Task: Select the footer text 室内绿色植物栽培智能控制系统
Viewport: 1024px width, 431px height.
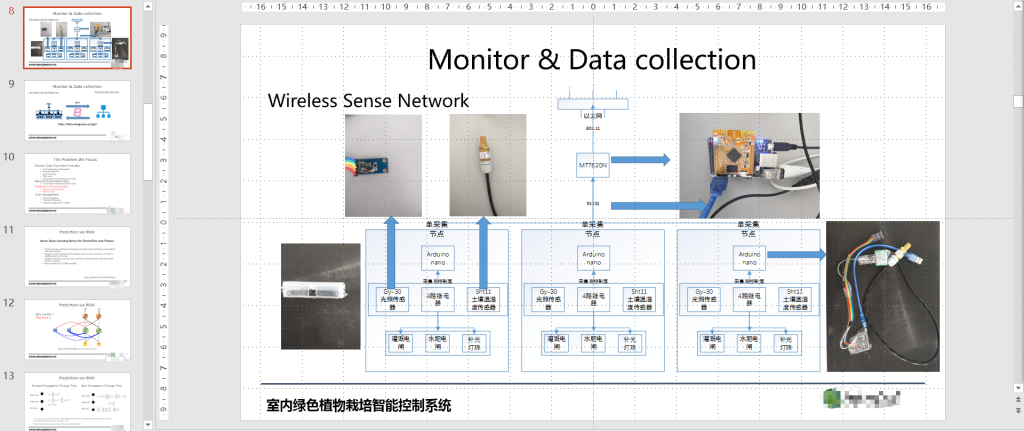Action: (x=359, y=406)
